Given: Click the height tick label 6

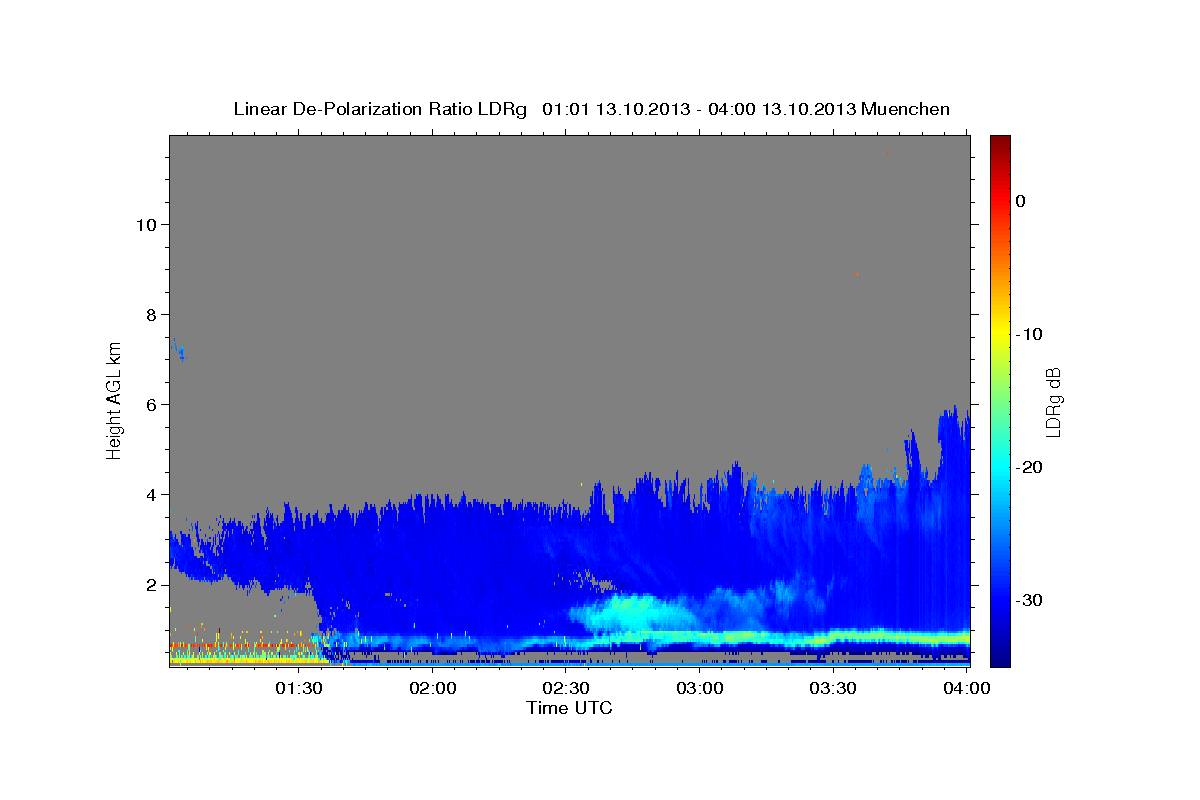Looking at the screenshot, I should 151,405.
